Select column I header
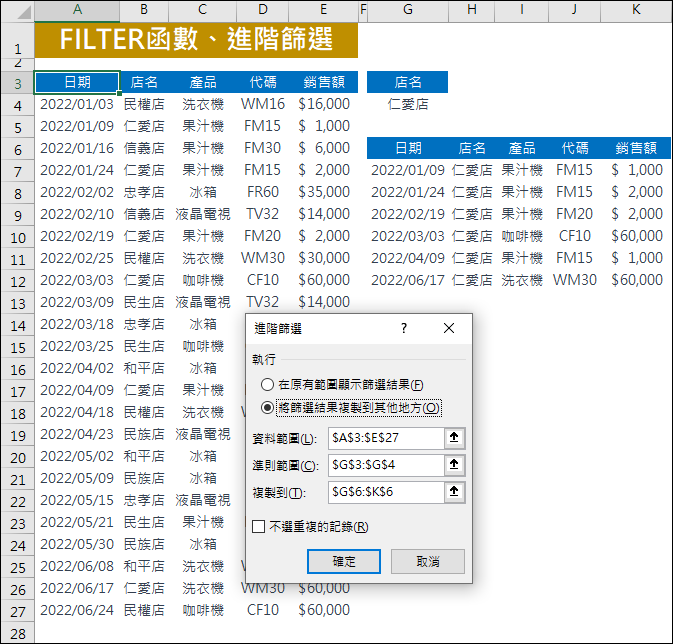 521,10
